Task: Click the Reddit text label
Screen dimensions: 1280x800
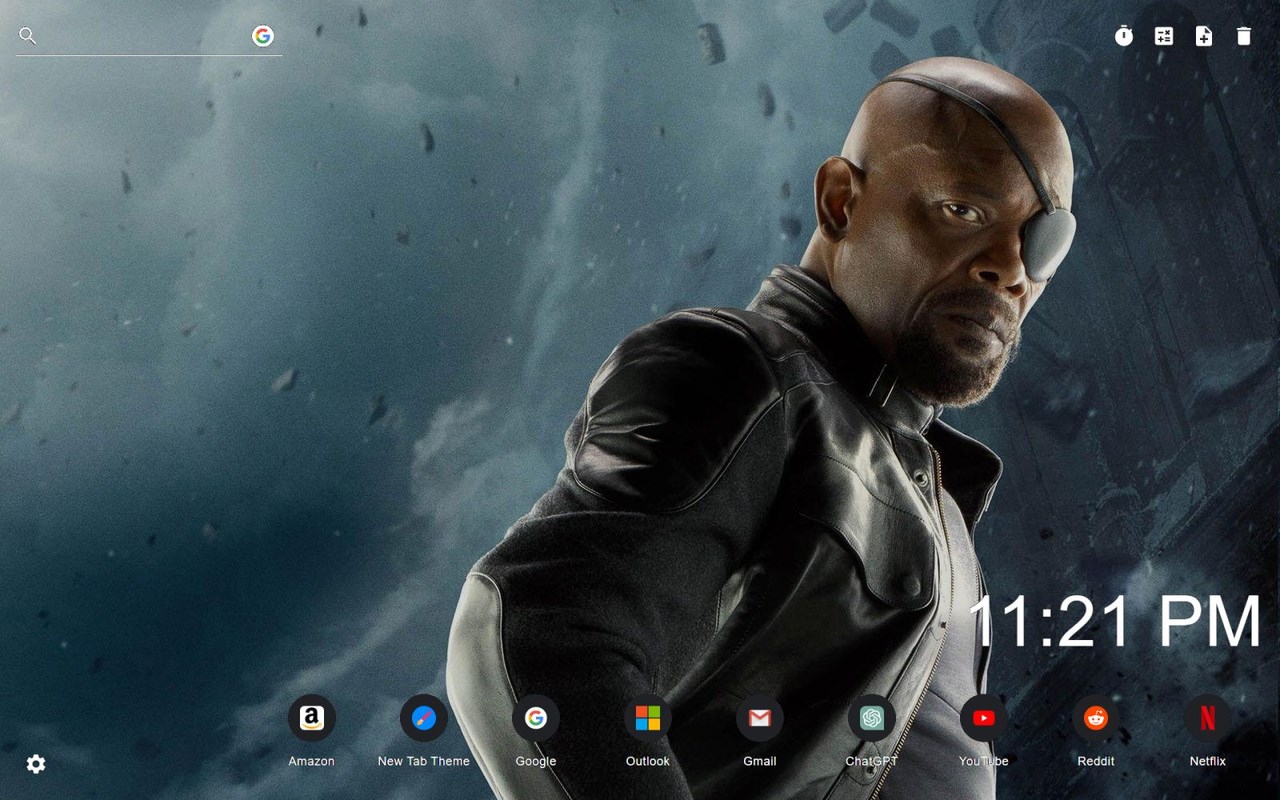Action: pos(1096,761)
